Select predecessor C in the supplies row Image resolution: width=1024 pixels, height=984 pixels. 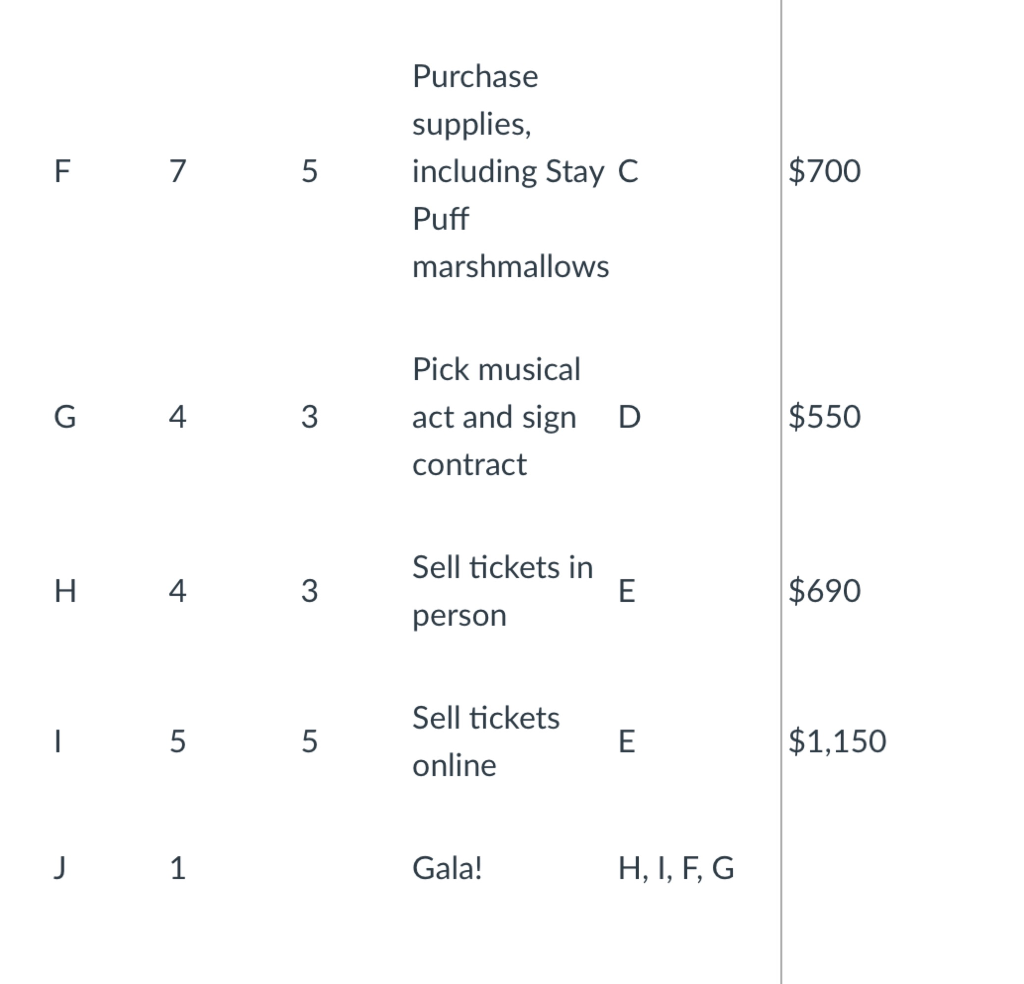628,172
